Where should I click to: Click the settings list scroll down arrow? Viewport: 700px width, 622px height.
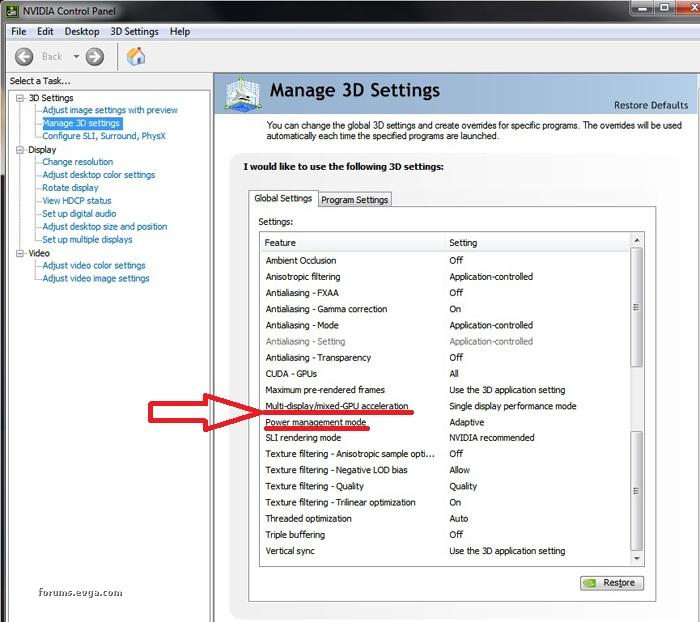click(x=637, y=558)
